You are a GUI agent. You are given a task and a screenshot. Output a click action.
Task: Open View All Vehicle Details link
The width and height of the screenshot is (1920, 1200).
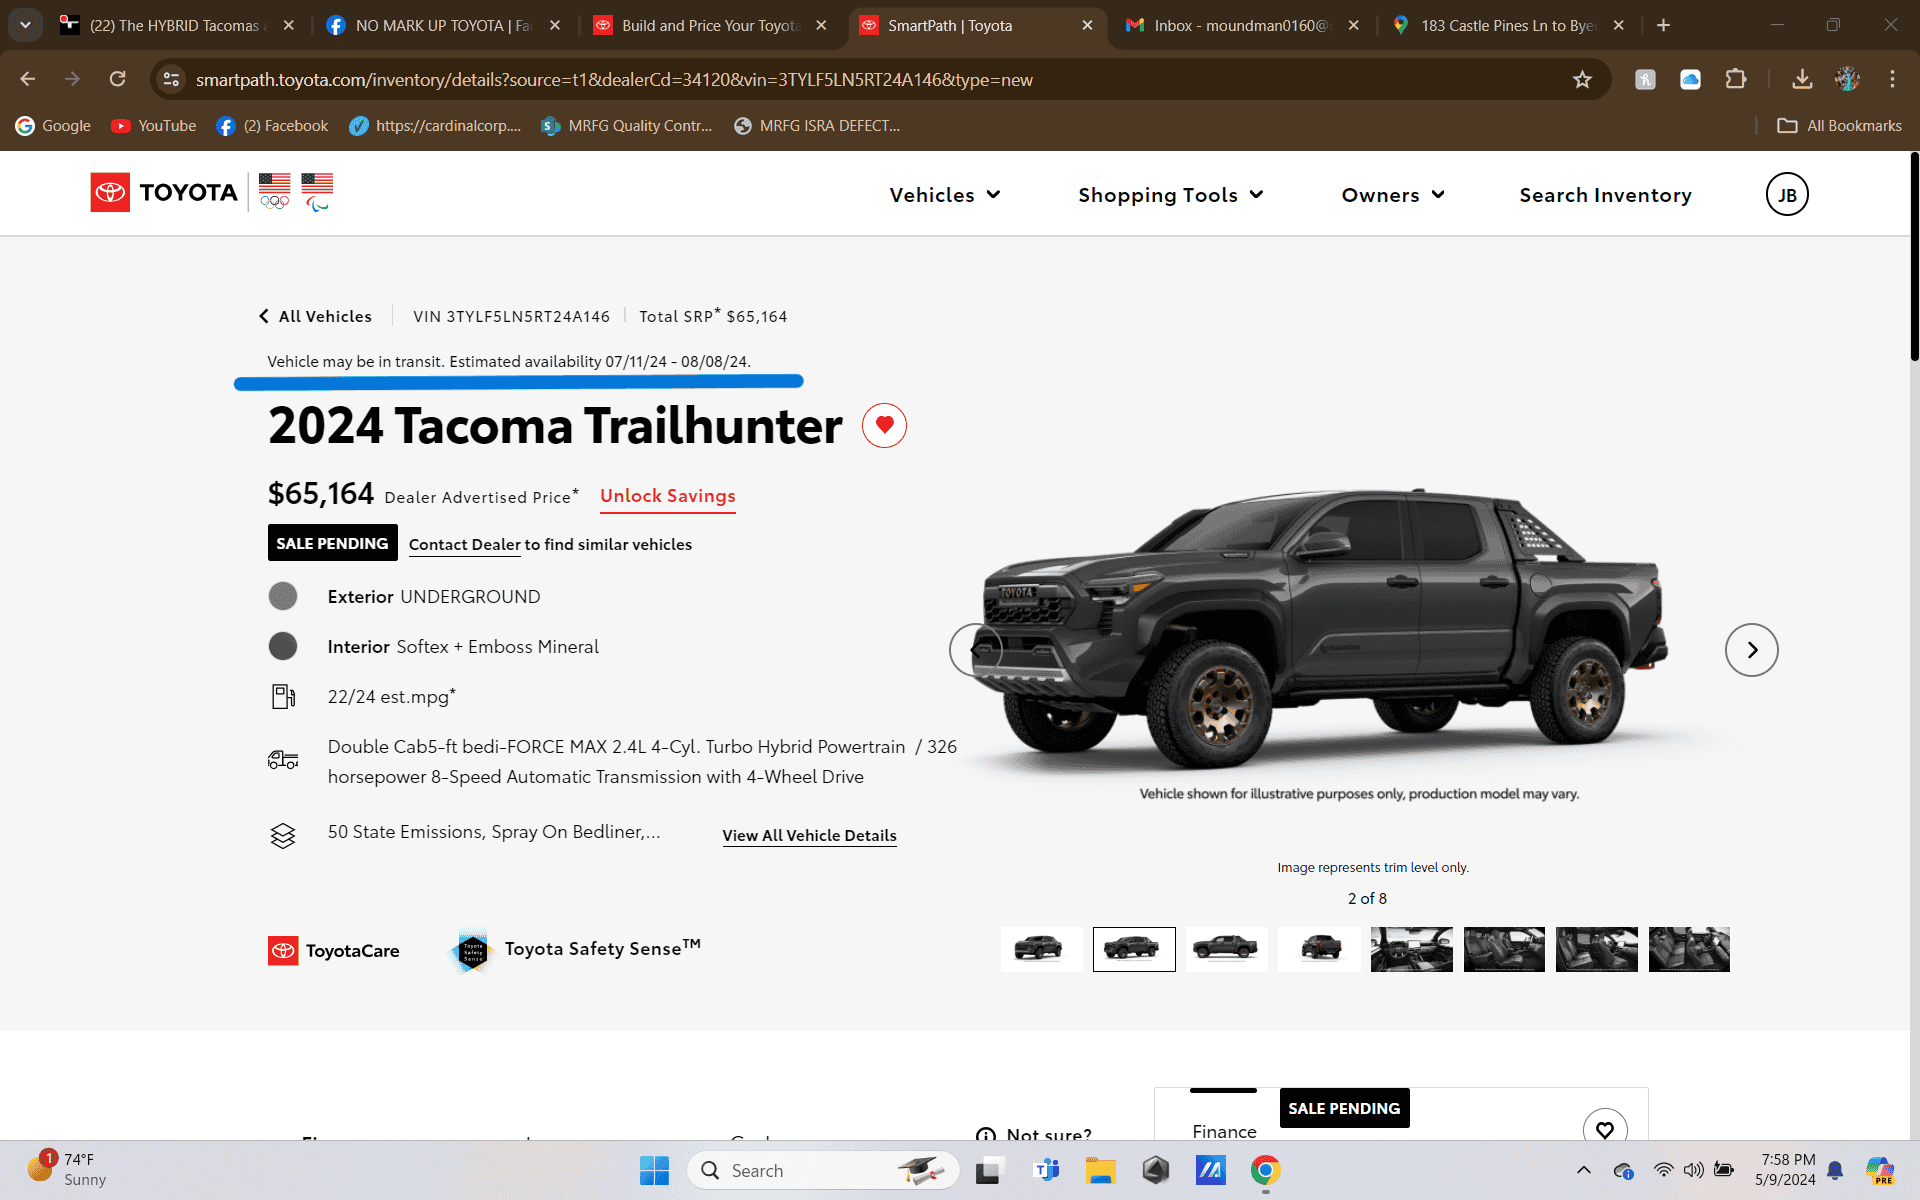click(809, 835)
